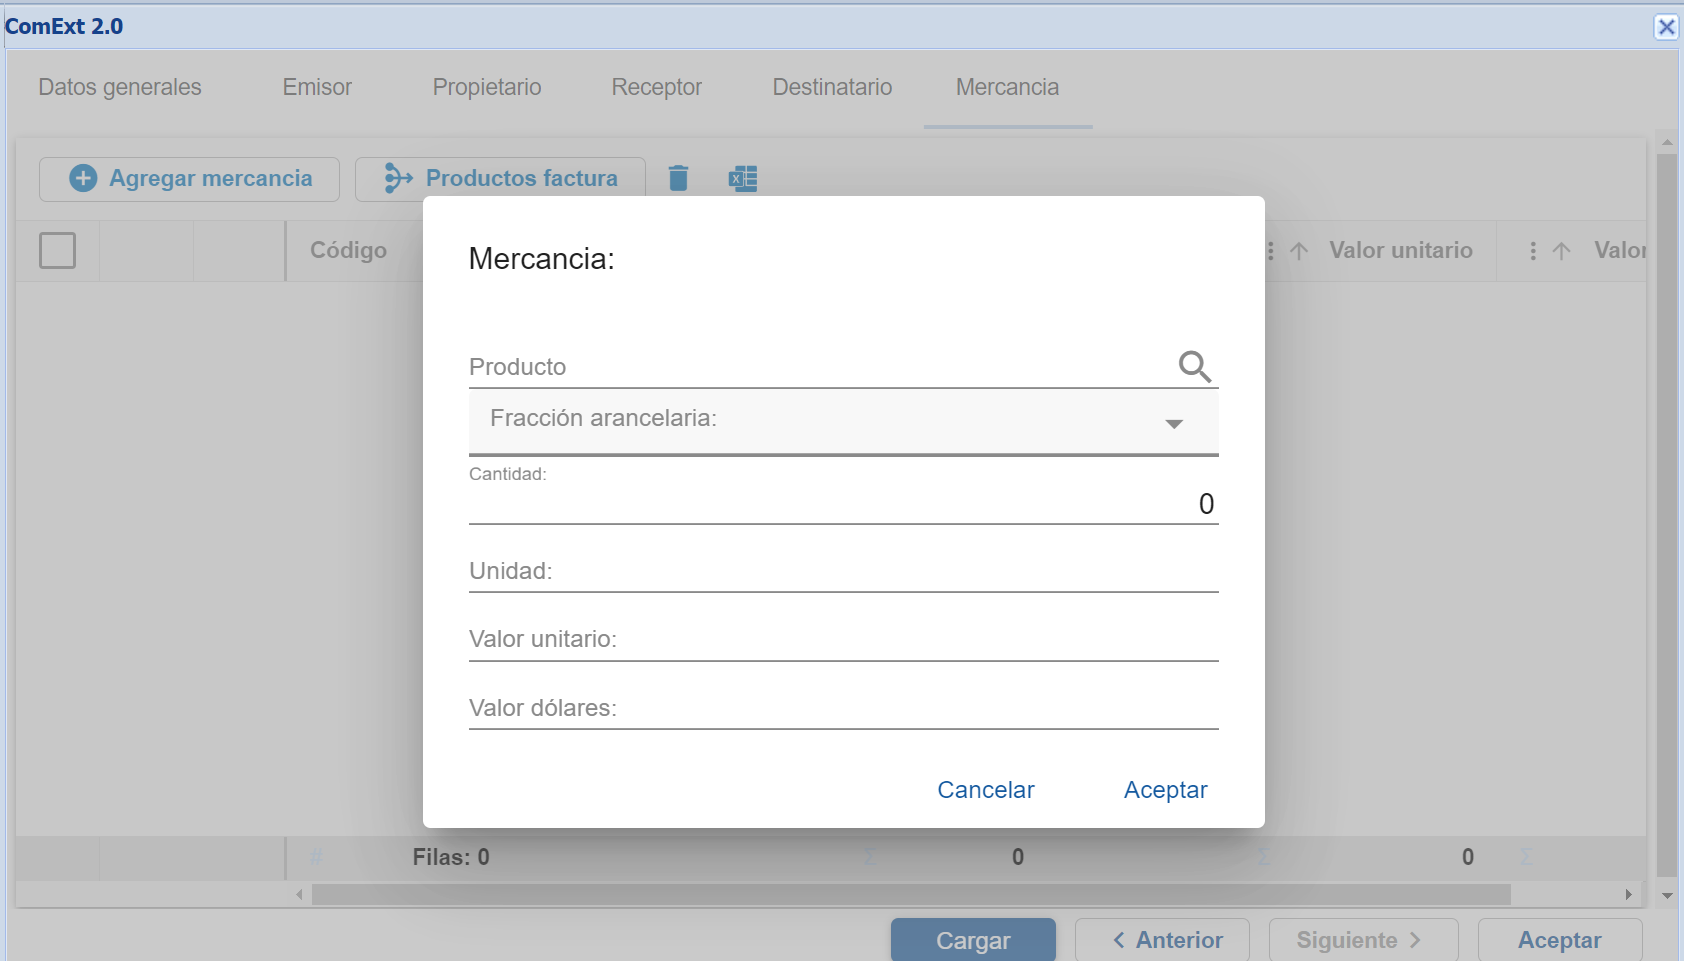The height and width of the screenshot is (961, 1684).
Task: Click the trash delete icon in toolbar
Action: pos(678,178)
